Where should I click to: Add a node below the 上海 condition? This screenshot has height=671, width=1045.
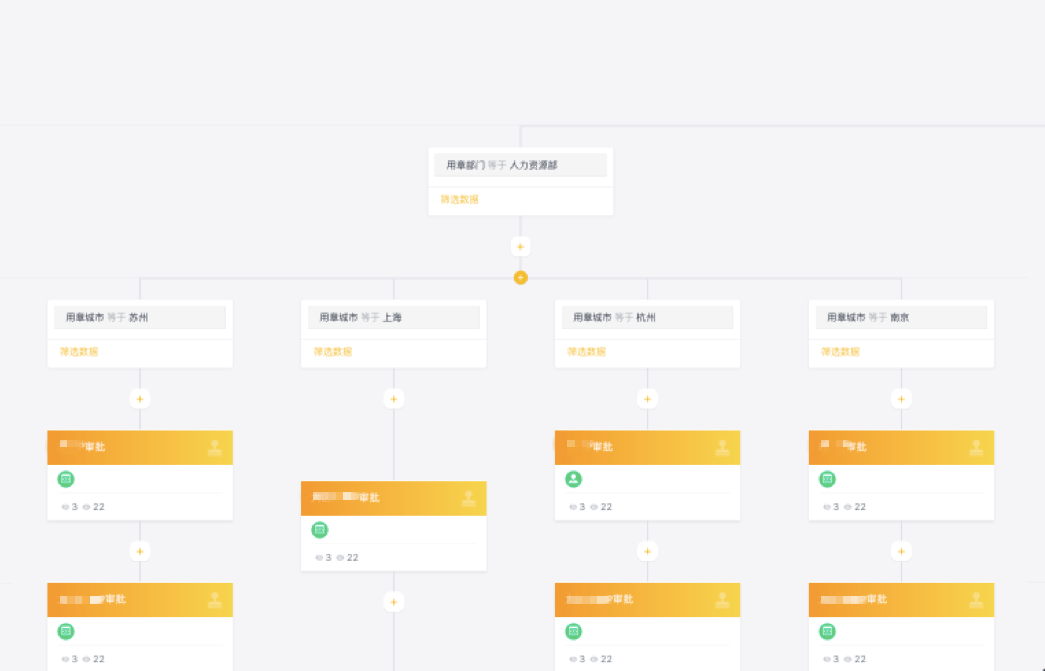394,399
